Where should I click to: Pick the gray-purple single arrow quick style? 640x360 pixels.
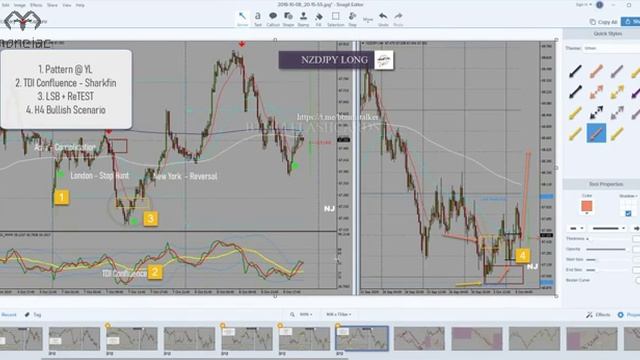pos(617,71)
